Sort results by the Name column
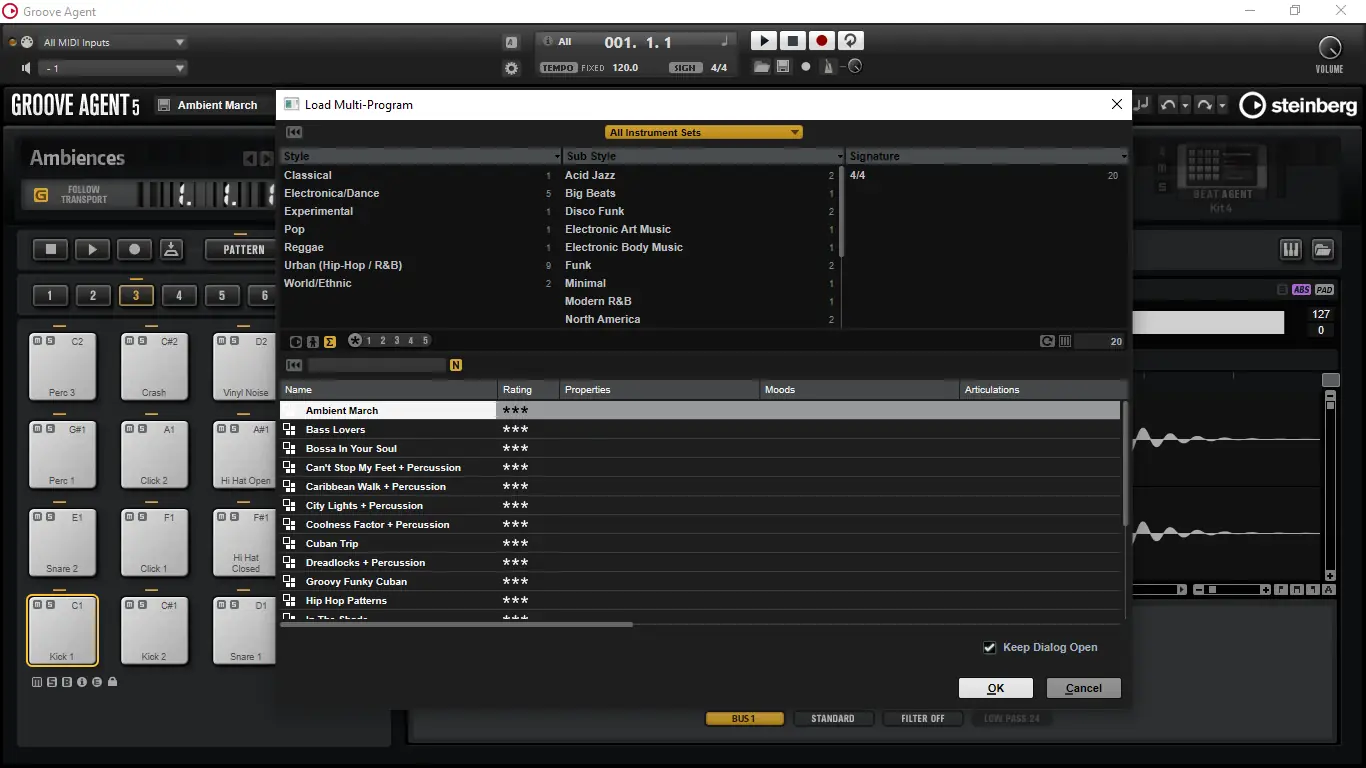Screen dimensions: 1366x768 (x=388, y=389)
